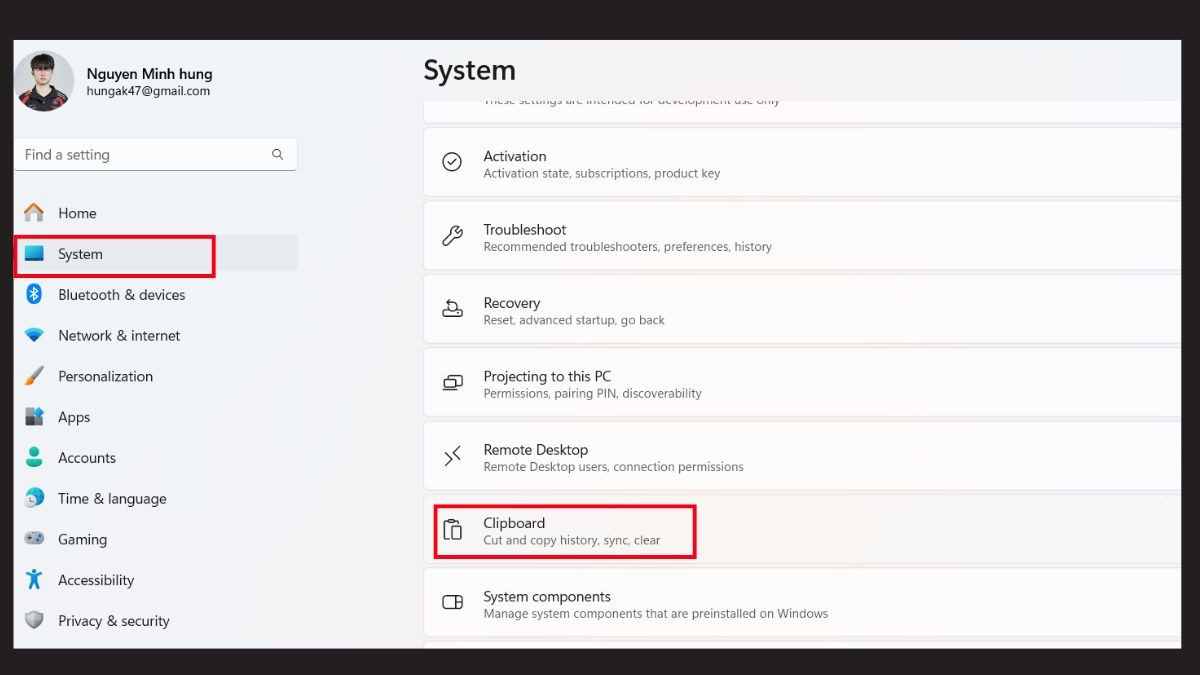Click 'Recommended troubleshooters, preferences, history' text

click(x=628, y=247)
